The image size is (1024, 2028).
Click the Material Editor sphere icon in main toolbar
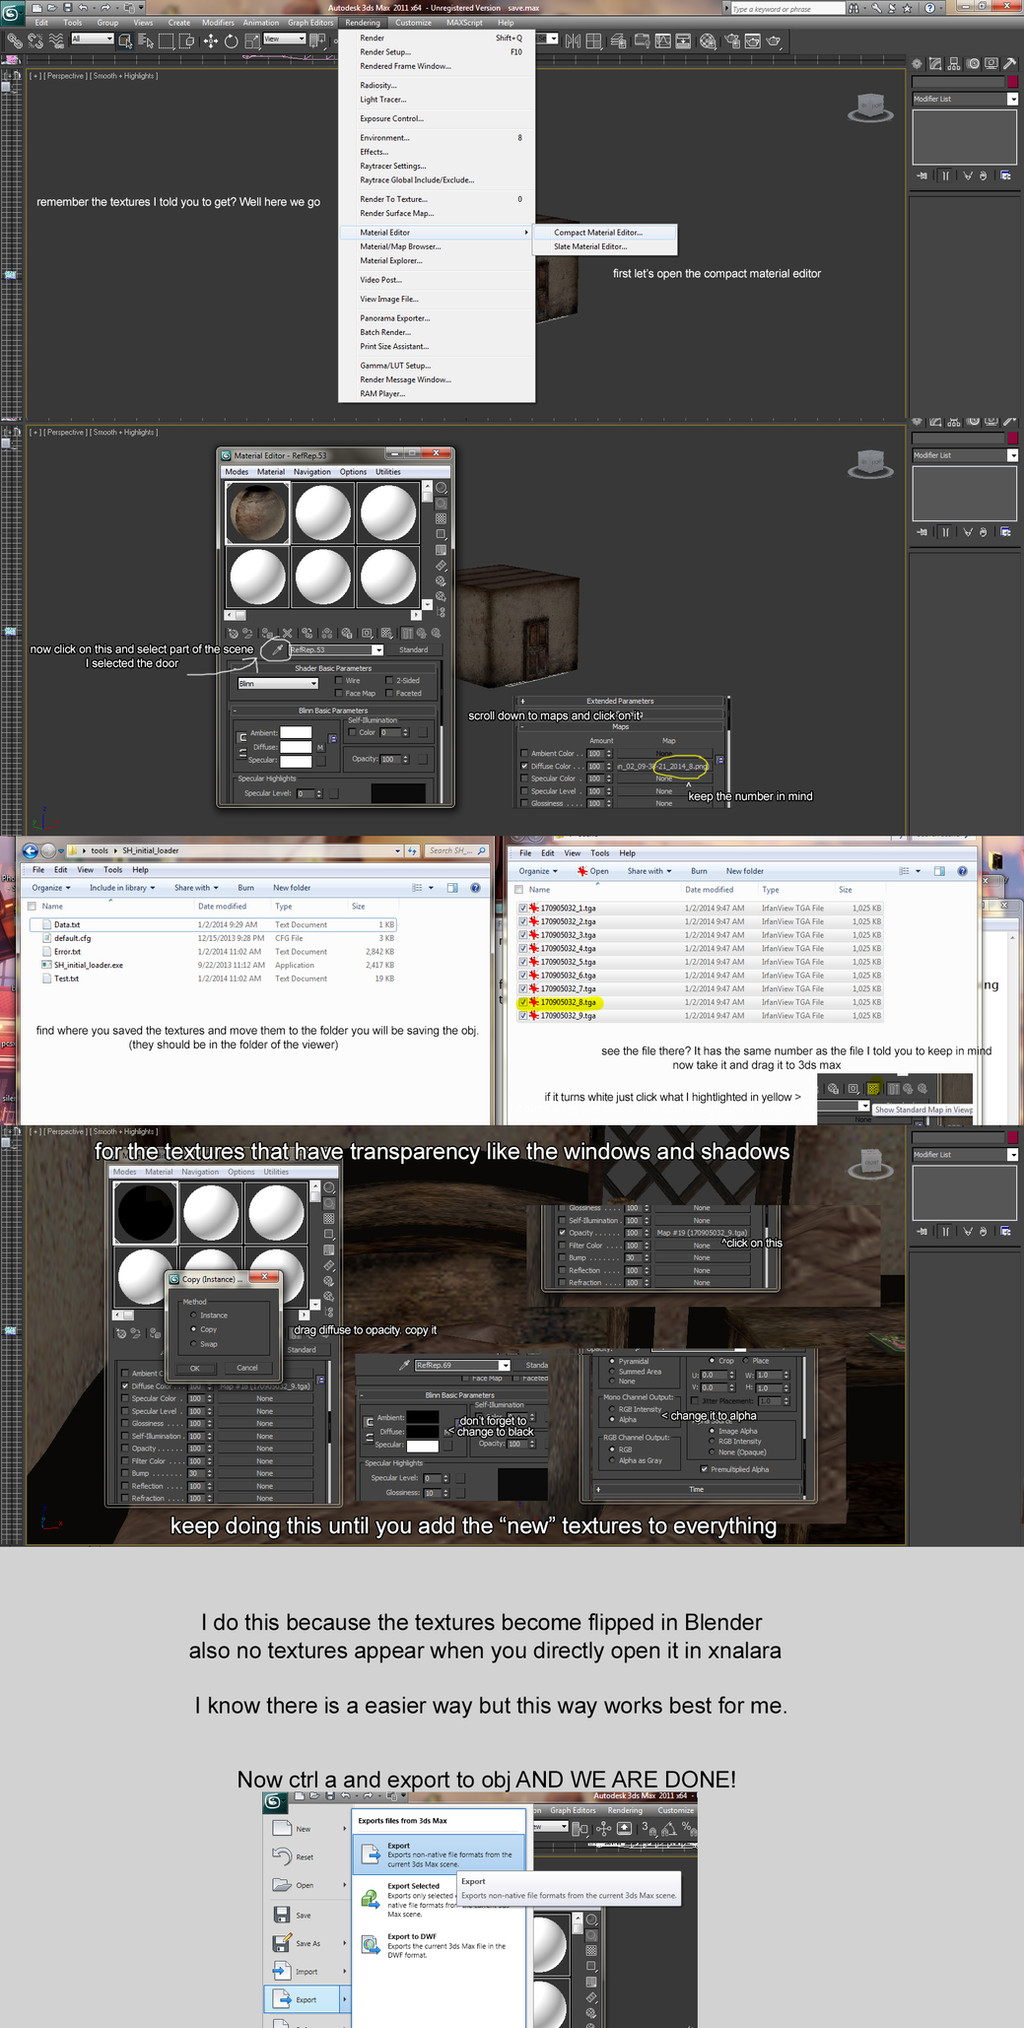click(708, 41)
